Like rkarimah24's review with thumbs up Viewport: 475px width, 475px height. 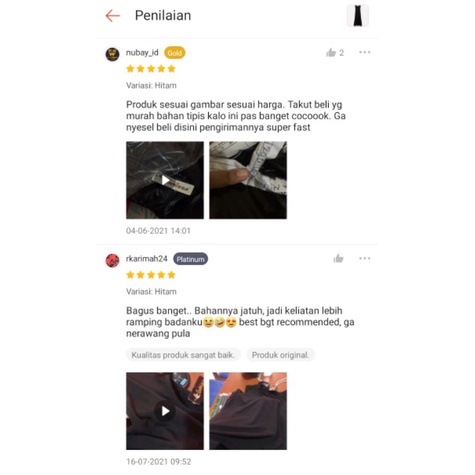pyautogui.click(x=338, y=259)
